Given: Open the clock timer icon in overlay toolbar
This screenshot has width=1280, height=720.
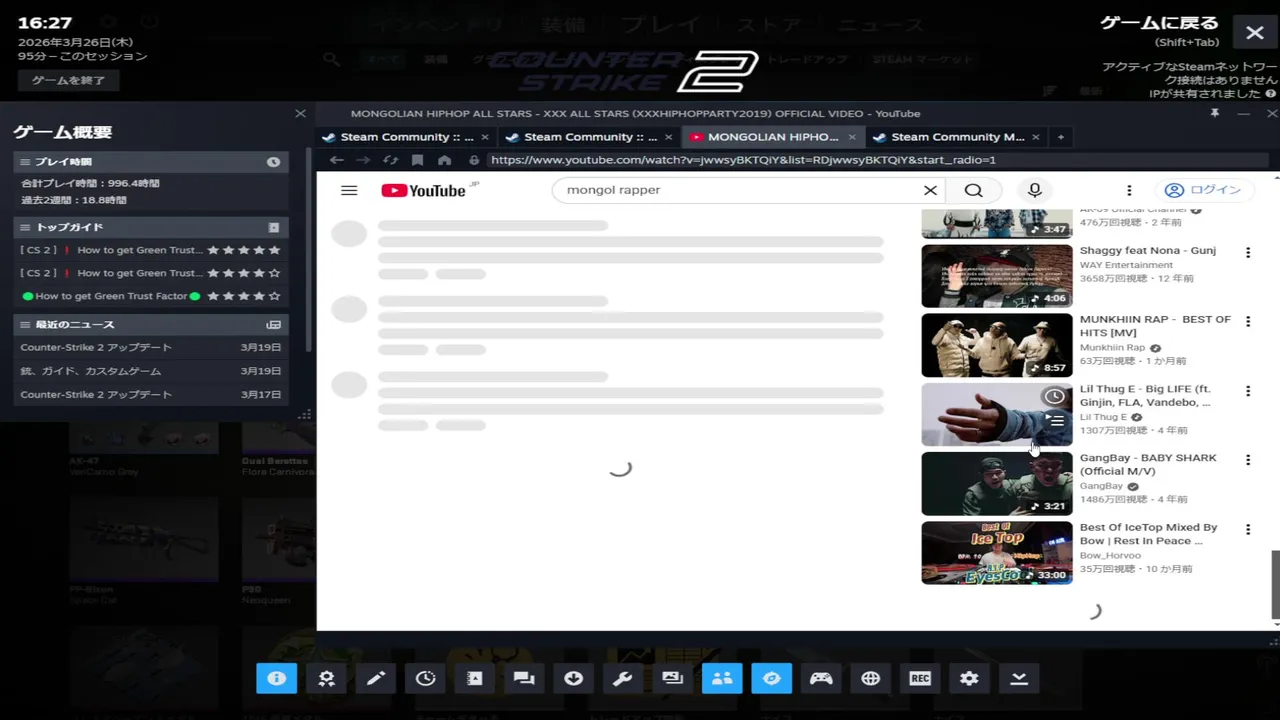Looking at the screenshot, I should coord(425,678).
